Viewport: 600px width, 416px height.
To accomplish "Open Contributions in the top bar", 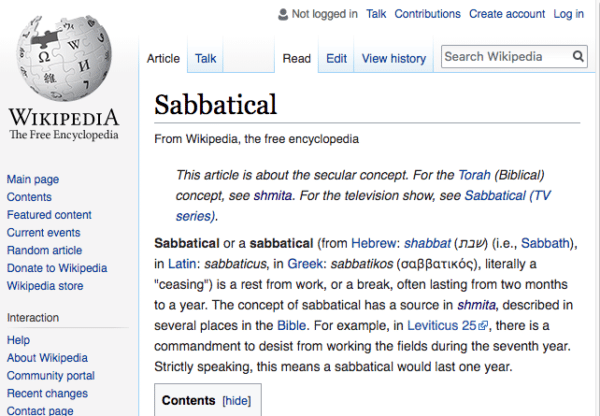I will (x=427, y=14).
